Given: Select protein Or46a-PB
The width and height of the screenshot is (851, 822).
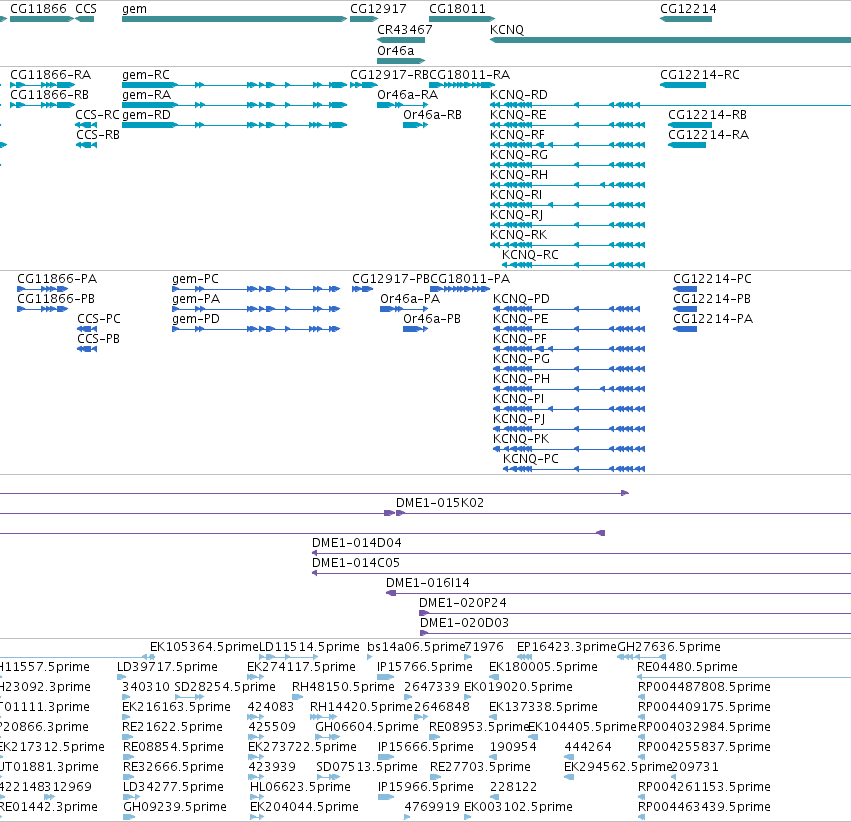Looking at the screenshot, I should click(x=415, y=329).
